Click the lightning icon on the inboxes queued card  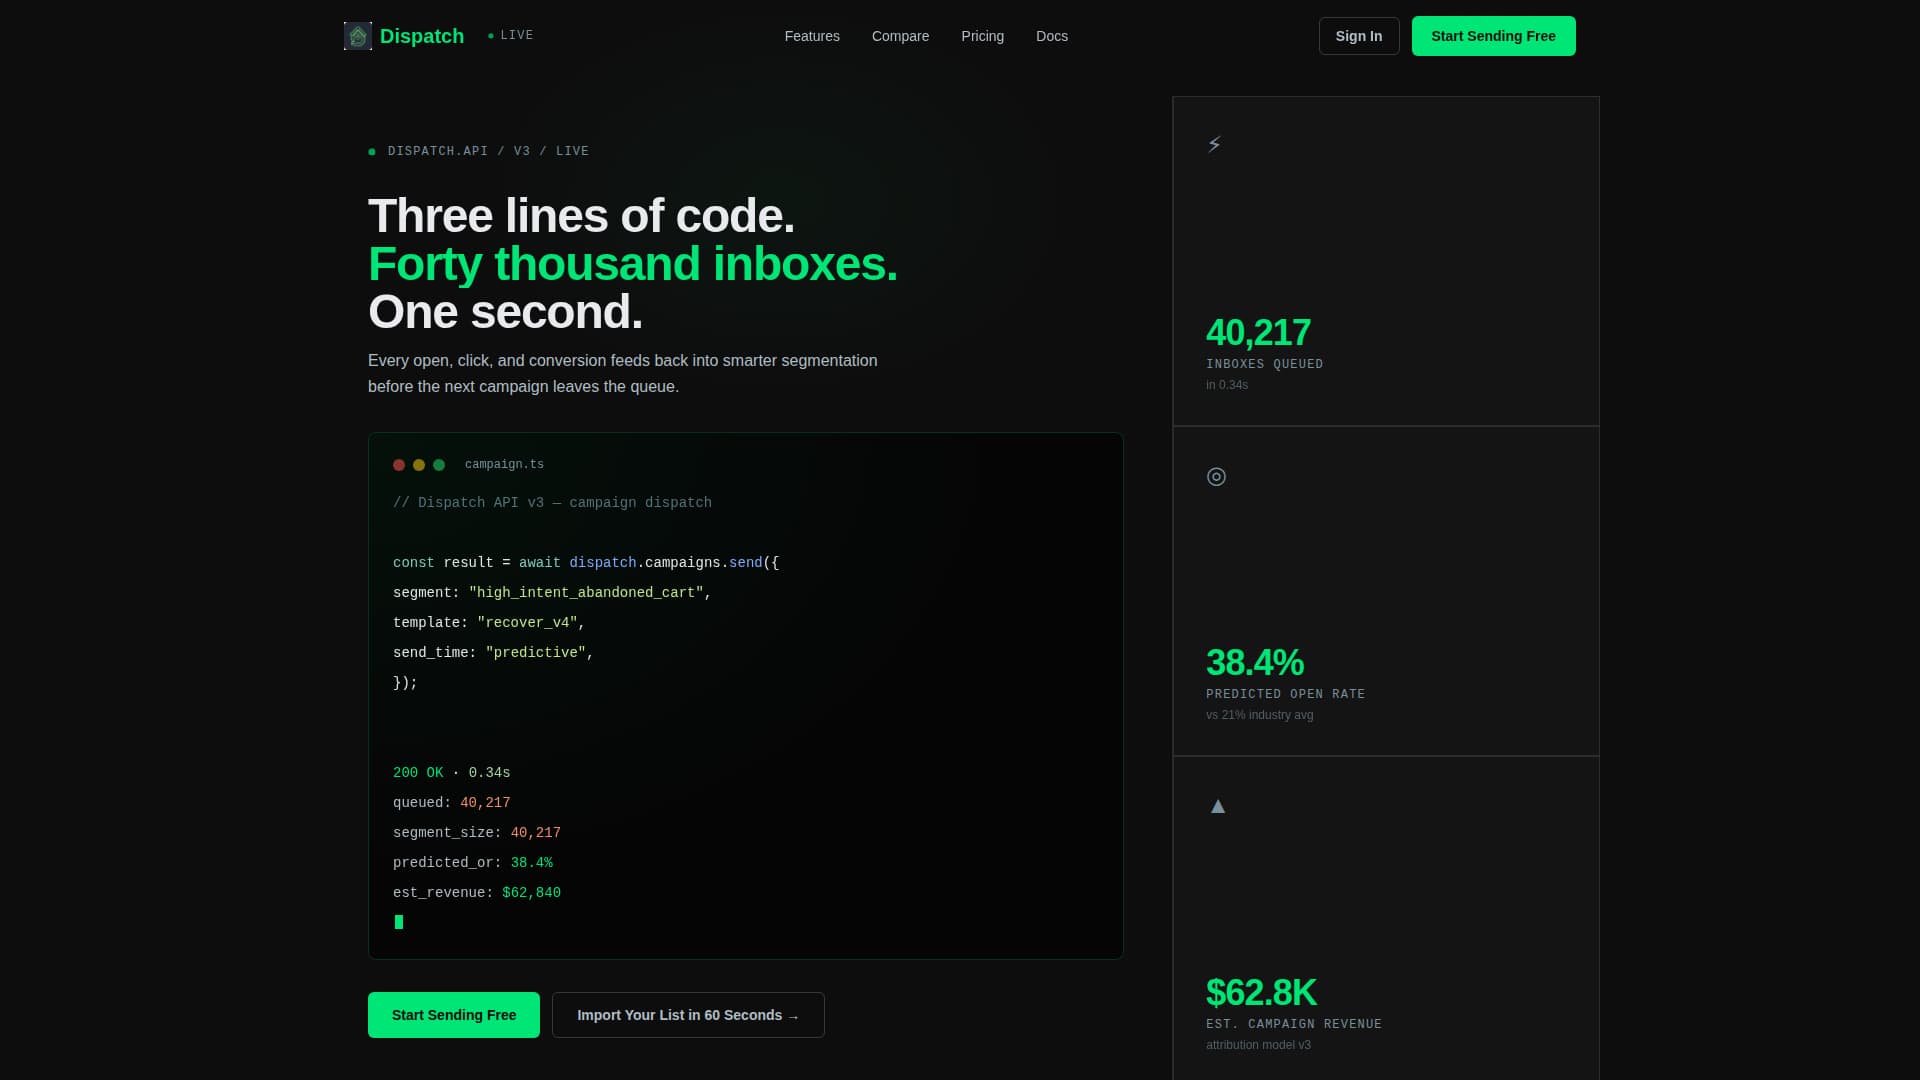tap(1214, 143)
